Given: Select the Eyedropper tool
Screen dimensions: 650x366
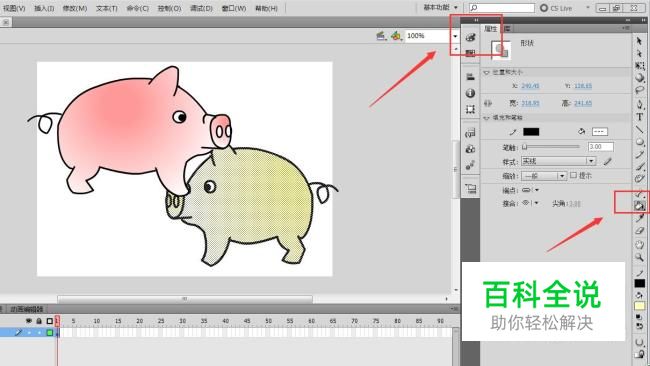Looking at the screenshot, I should (x=640, y=218).
